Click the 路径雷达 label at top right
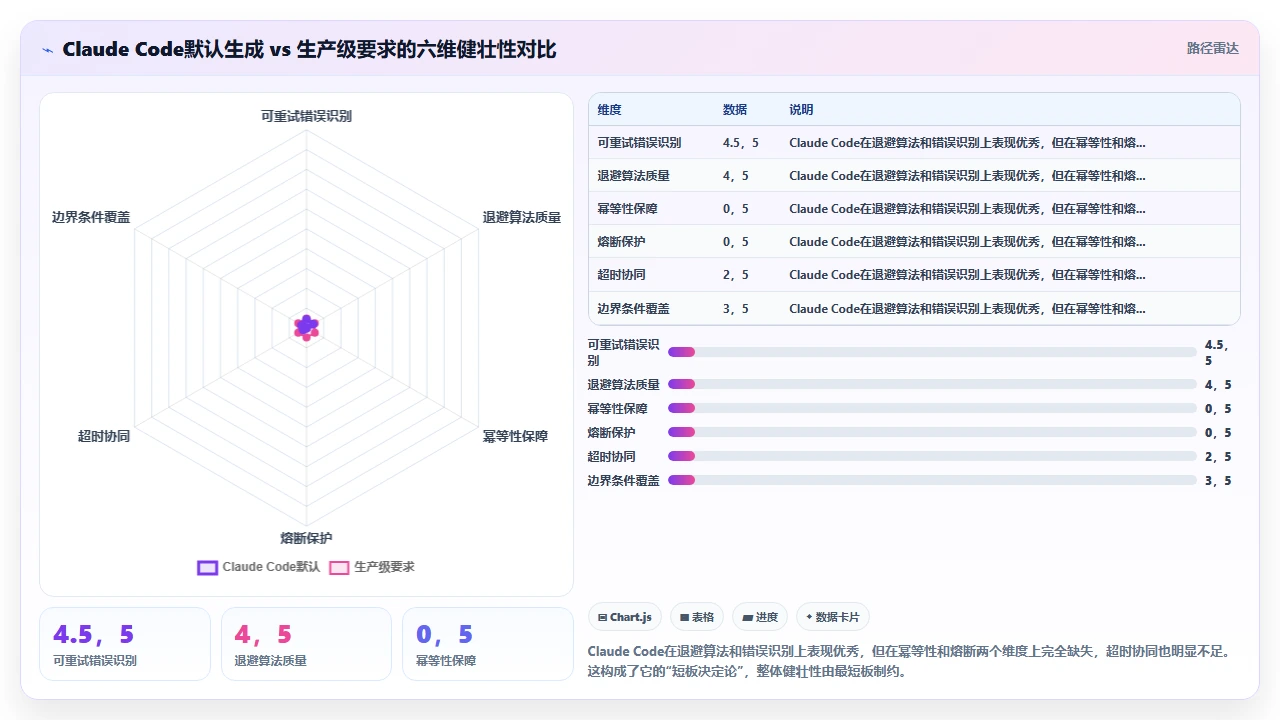The height and width of the screenshot is (720, 1280). [x=1212, y=48]
